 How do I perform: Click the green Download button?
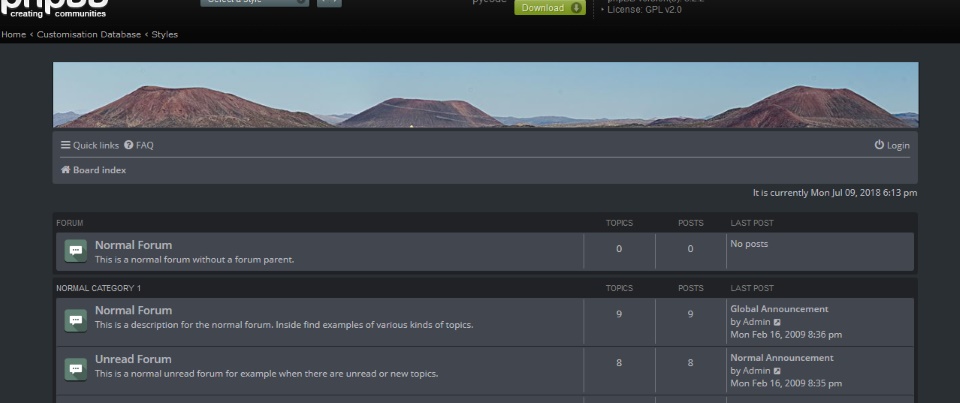pos(550,8)
